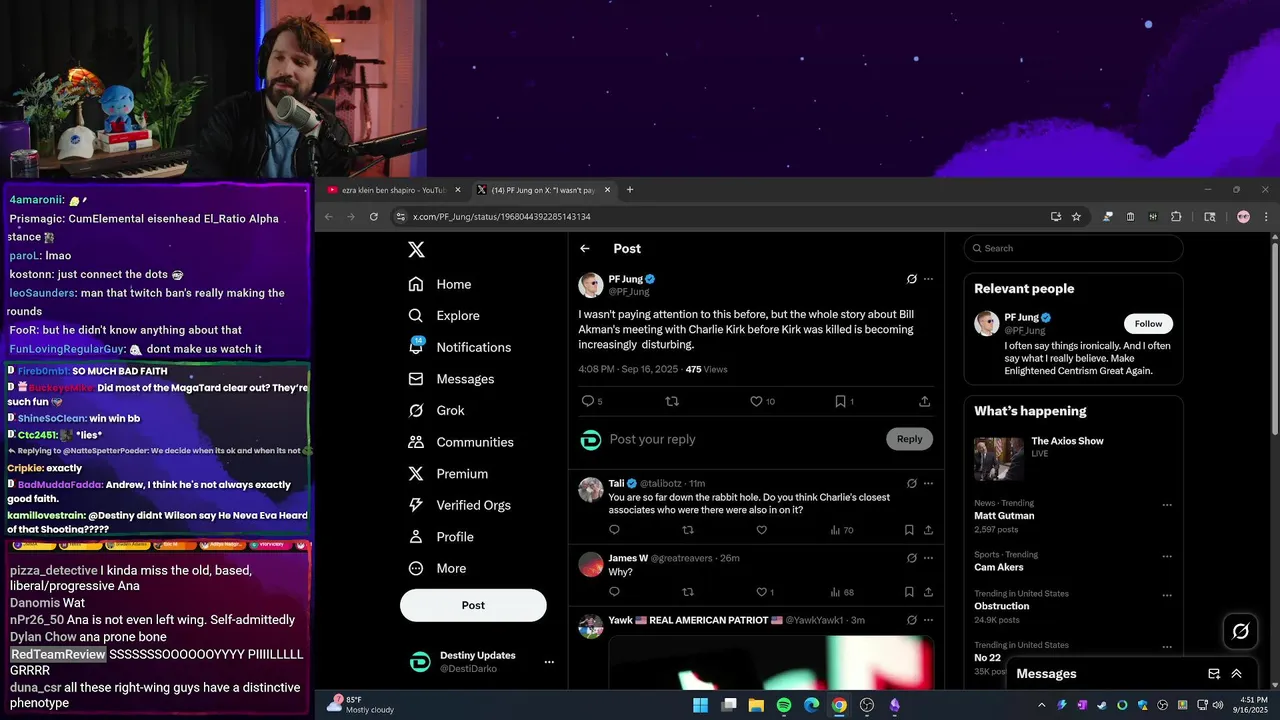Open the Windows Start menu

701,705
